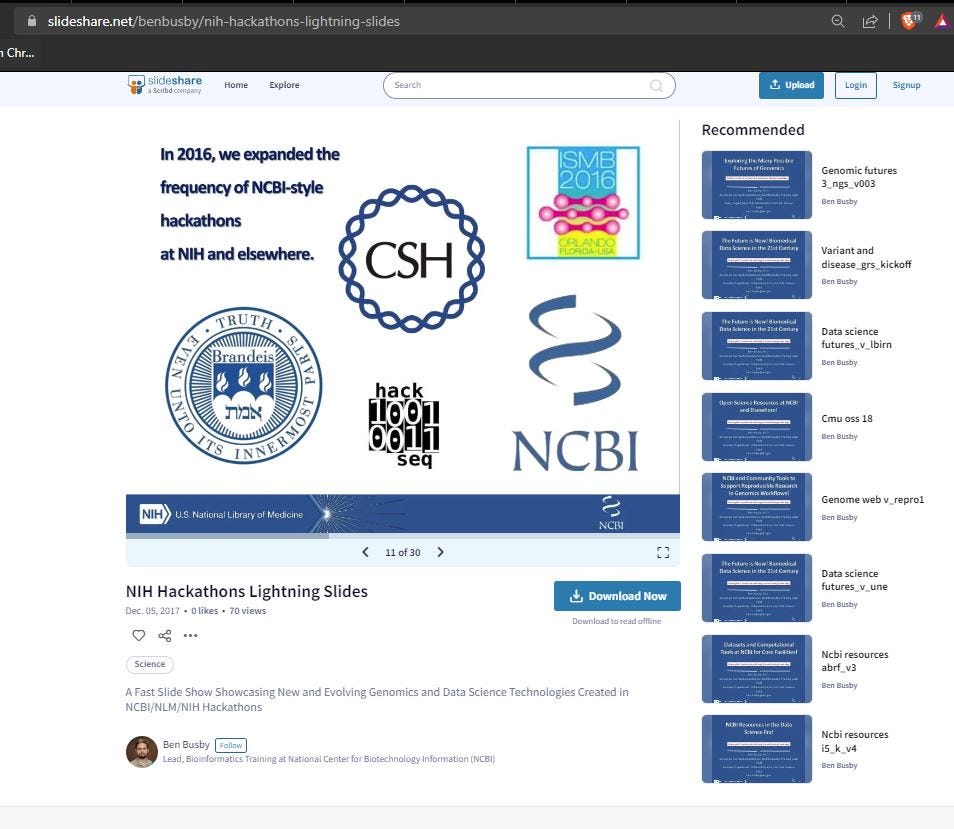
Task: Click the Upload button
Action: [x=791, y=85]
